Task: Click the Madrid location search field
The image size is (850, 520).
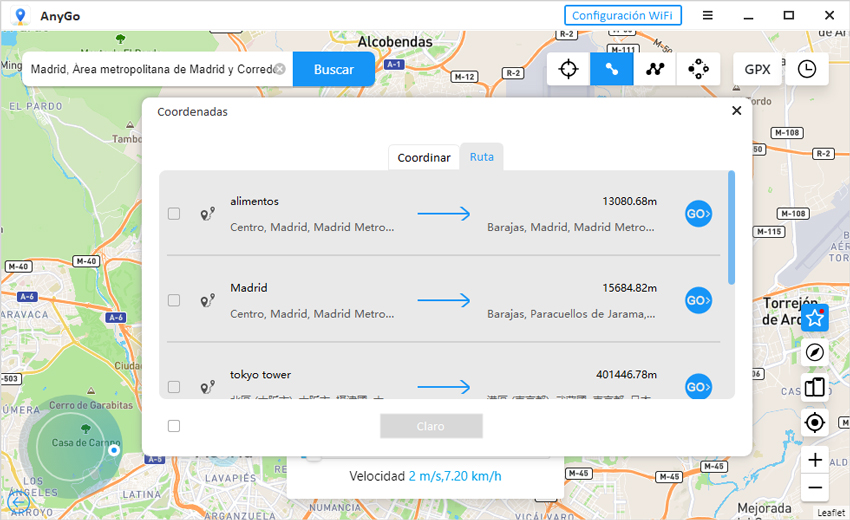Action: tap(150, 69)
